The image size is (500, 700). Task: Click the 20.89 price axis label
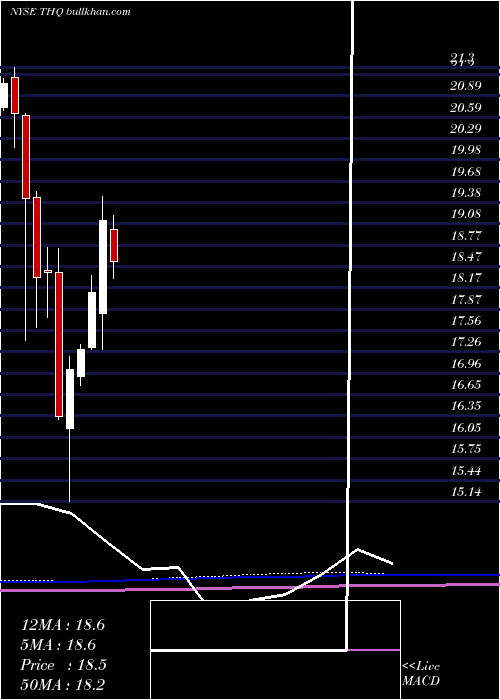coord(466,86)
